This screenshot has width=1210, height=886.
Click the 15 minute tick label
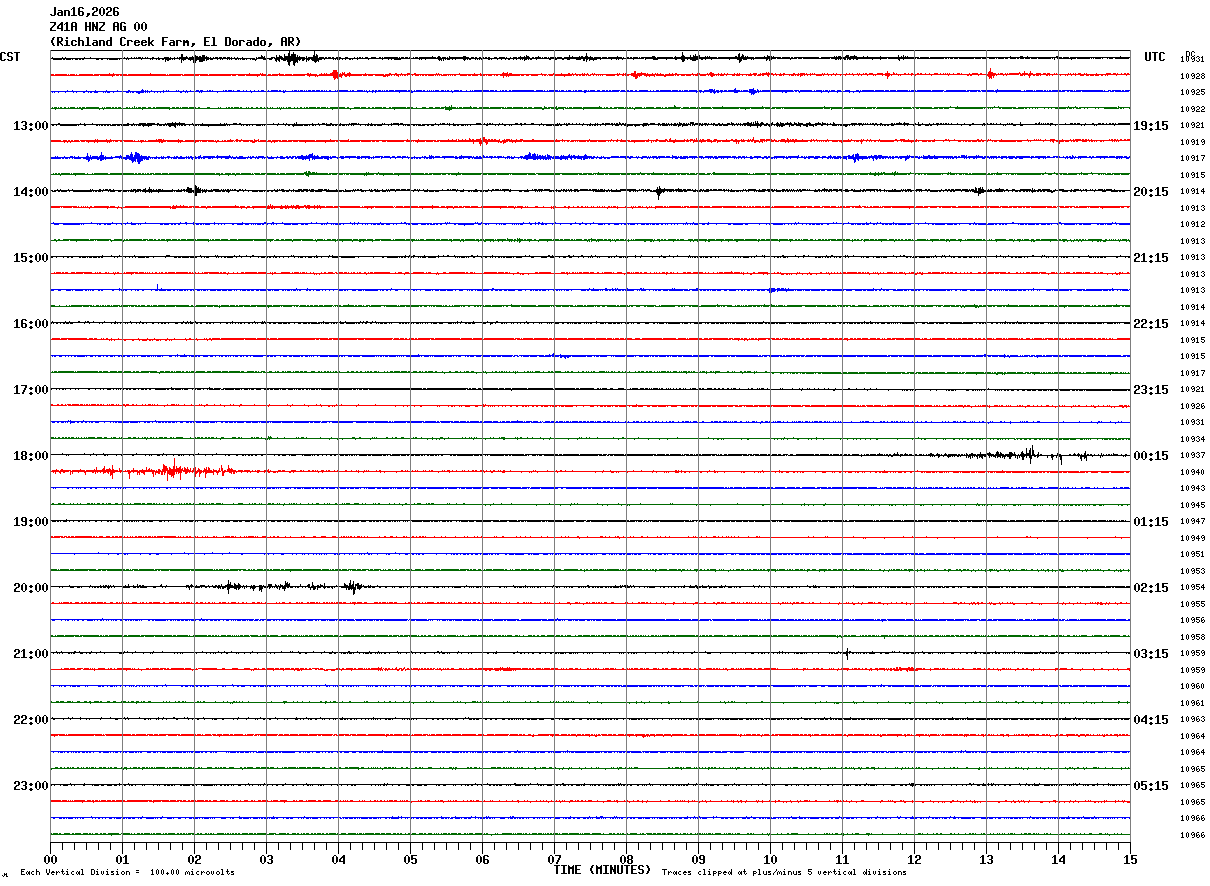coord(1130,859)
